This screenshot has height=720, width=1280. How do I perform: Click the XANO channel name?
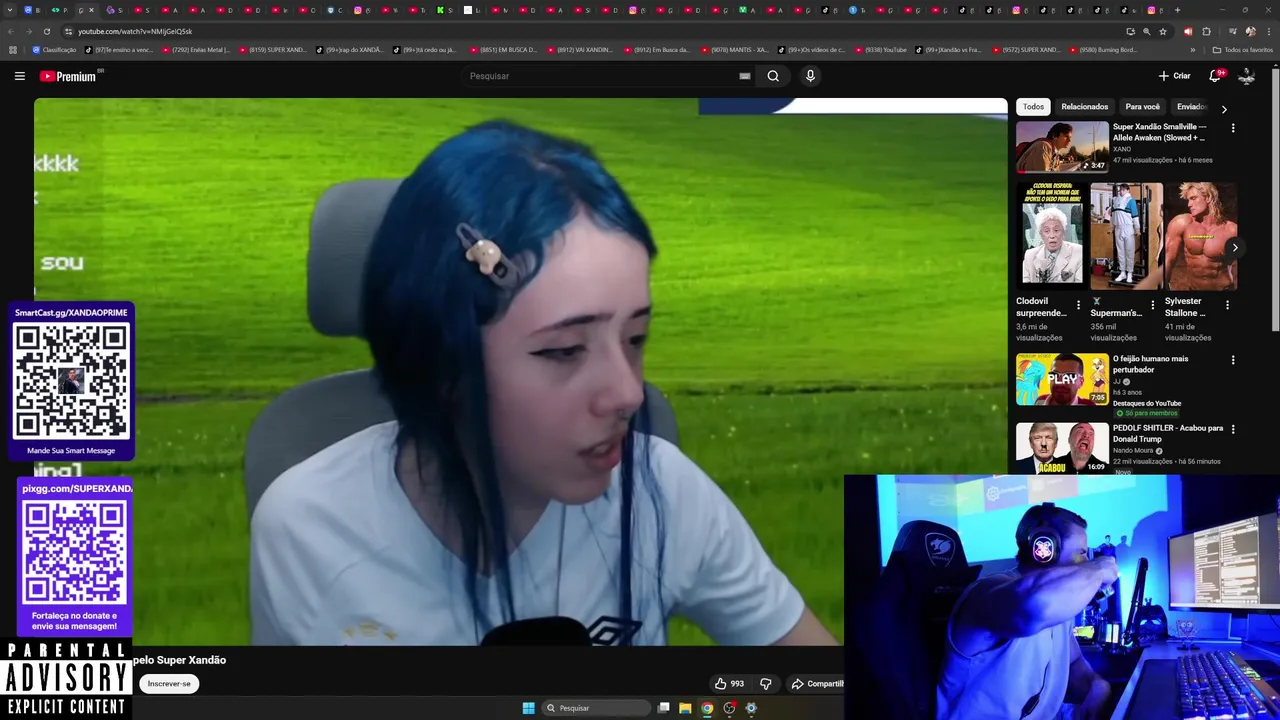1122,149
